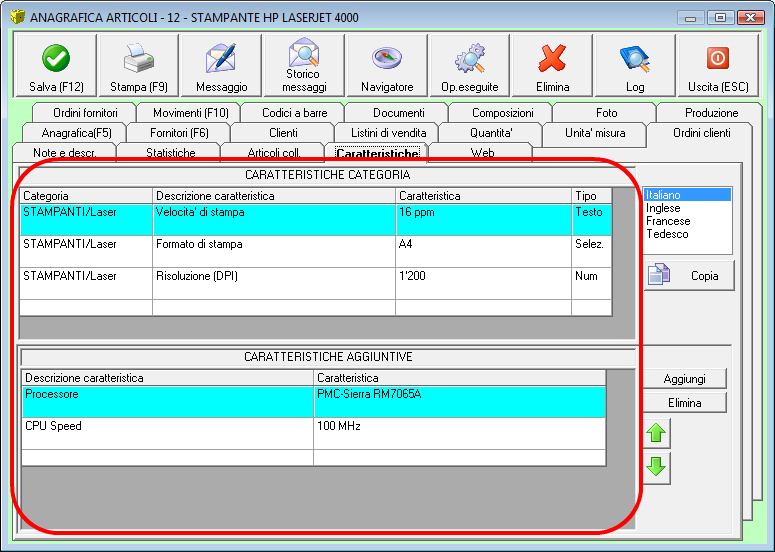Switch to Movimenti (F10) tab
775x552 pixels.
click(x=190, y=113)
